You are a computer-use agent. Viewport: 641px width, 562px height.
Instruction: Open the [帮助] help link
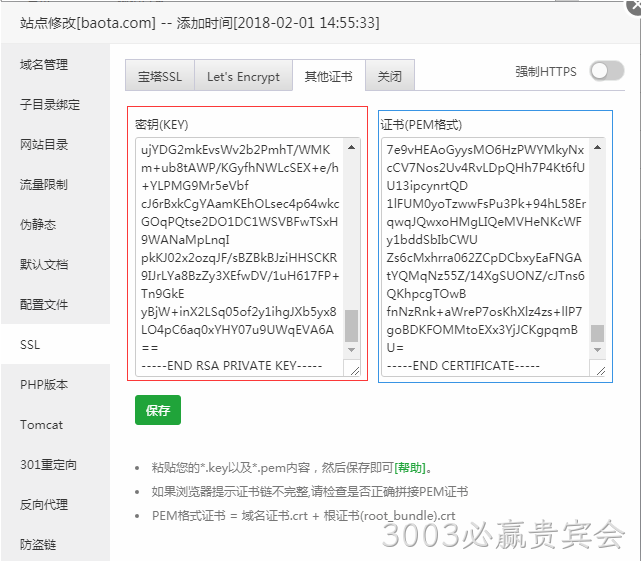tap(410, 468)
